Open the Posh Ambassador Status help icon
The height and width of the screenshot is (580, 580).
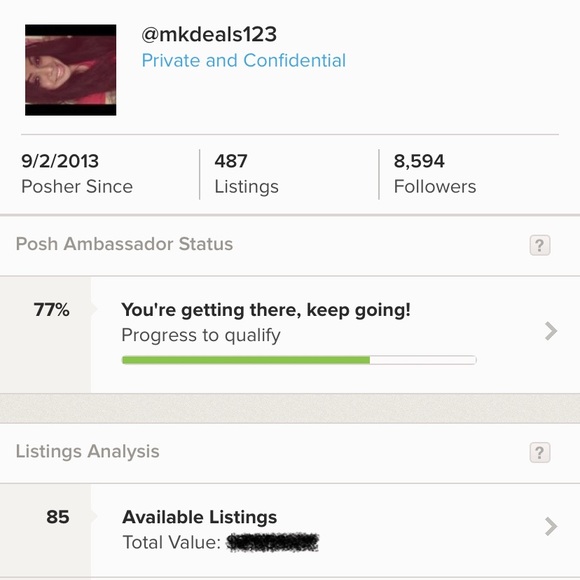pyautogui.click(x=540, y=245)
